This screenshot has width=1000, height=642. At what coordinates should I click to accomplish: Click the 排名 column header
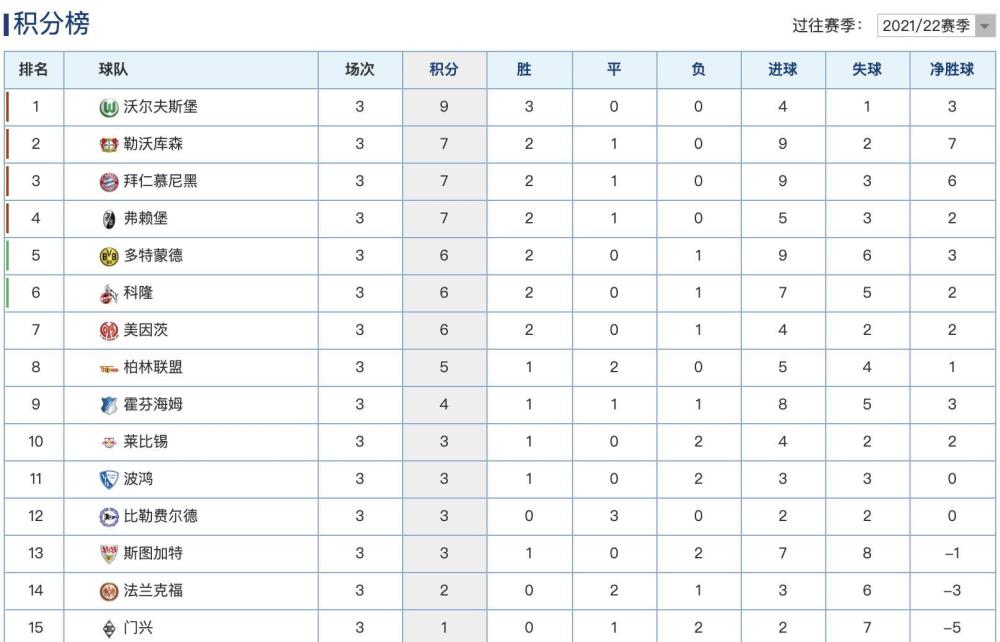(34, 69)
